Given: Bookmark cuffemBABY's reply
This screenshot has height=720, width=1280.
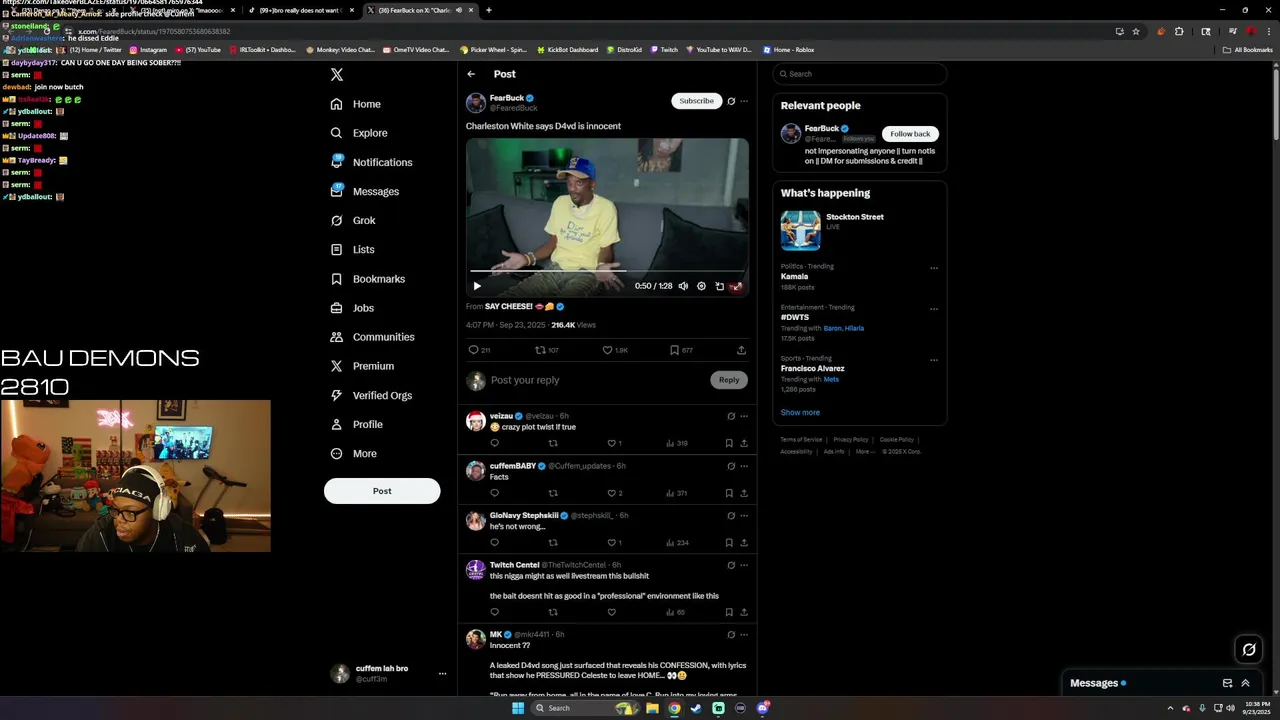Looking at the screenshot, I should pyautogui.click(x=729, y=493).
